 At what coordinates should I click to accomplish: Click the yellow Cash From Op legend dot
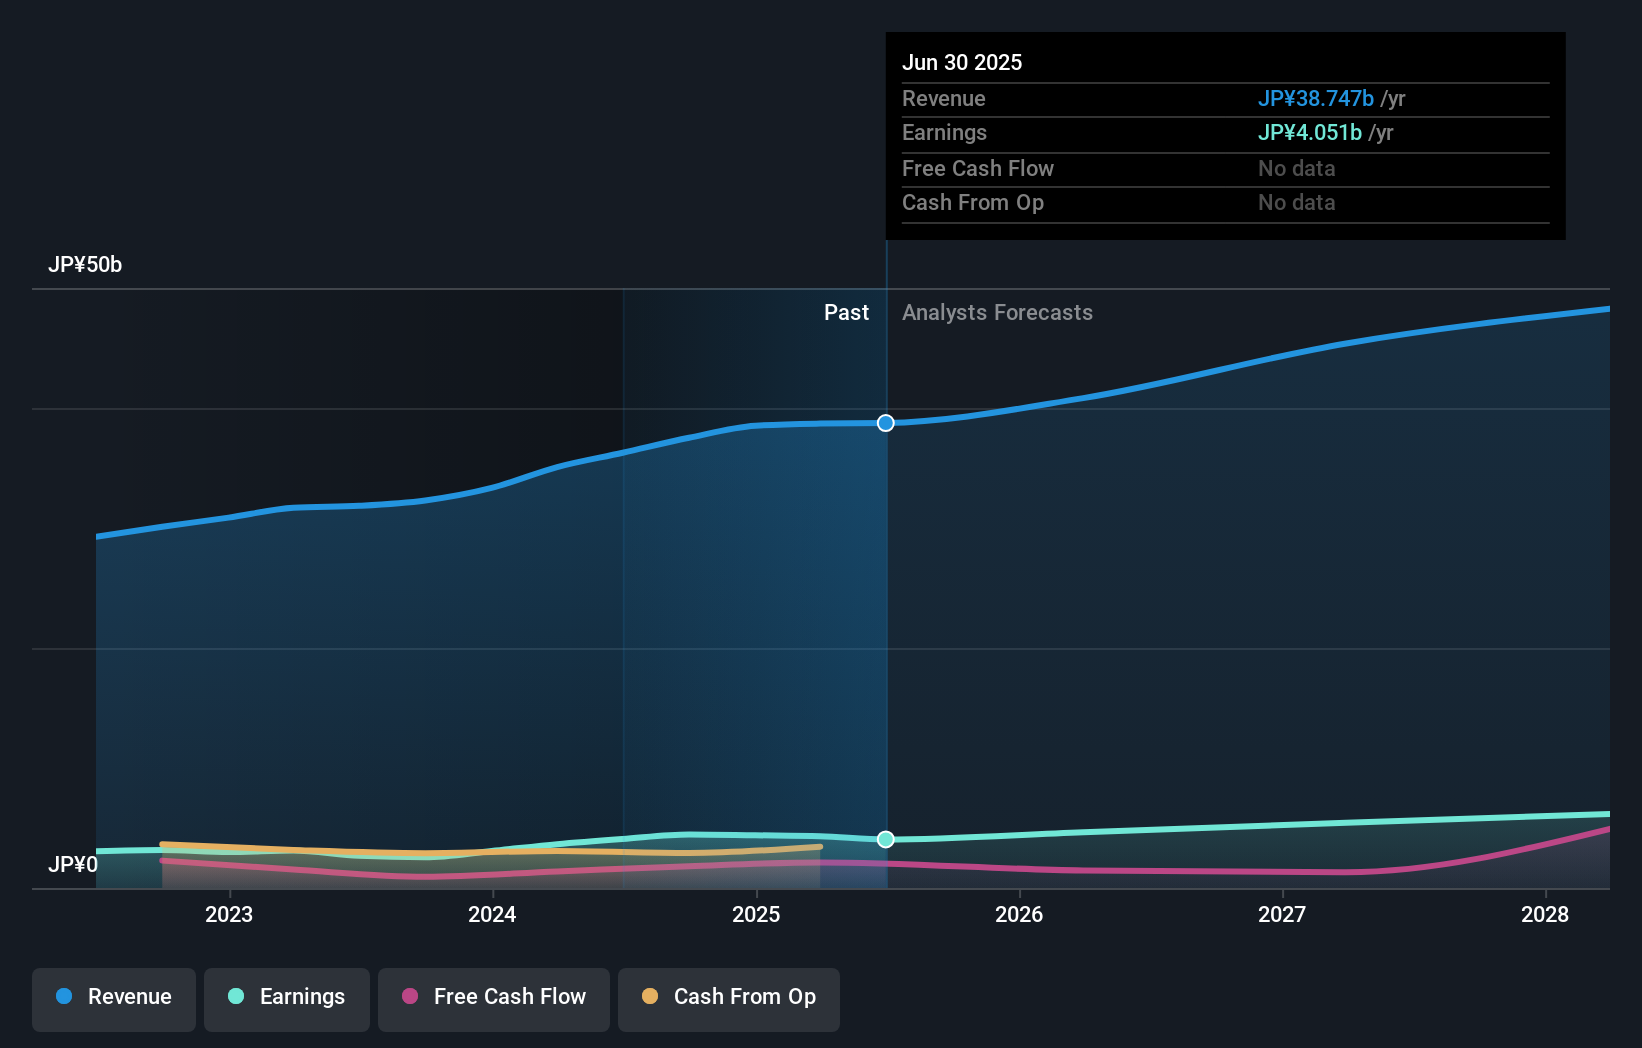coord(650,996)
